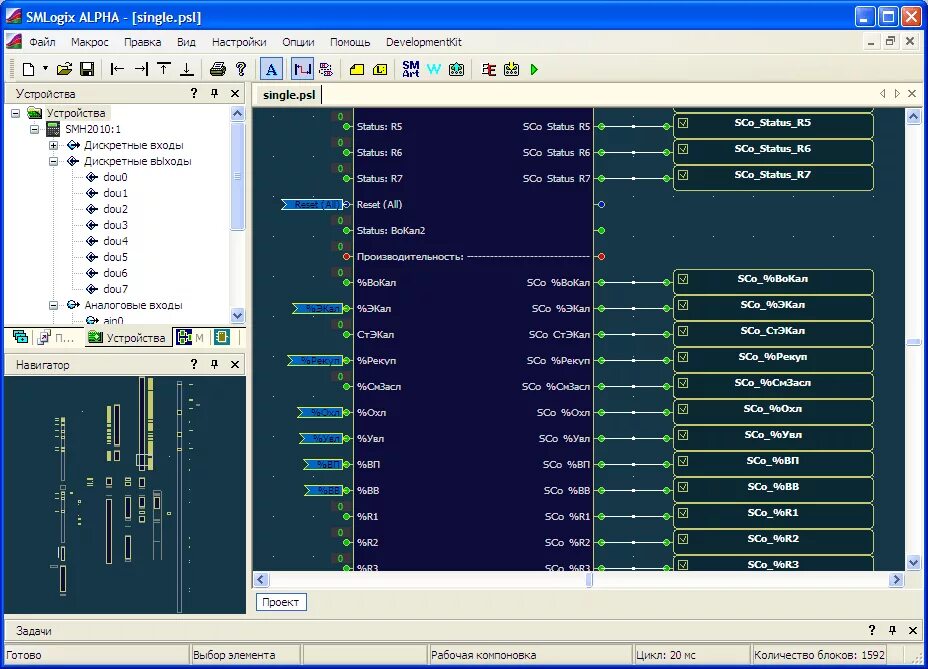Collapse the SMH2010:1 tree node
Image resolution: width=928 pixels, height=669 pixels.
[x=34, y=129]
